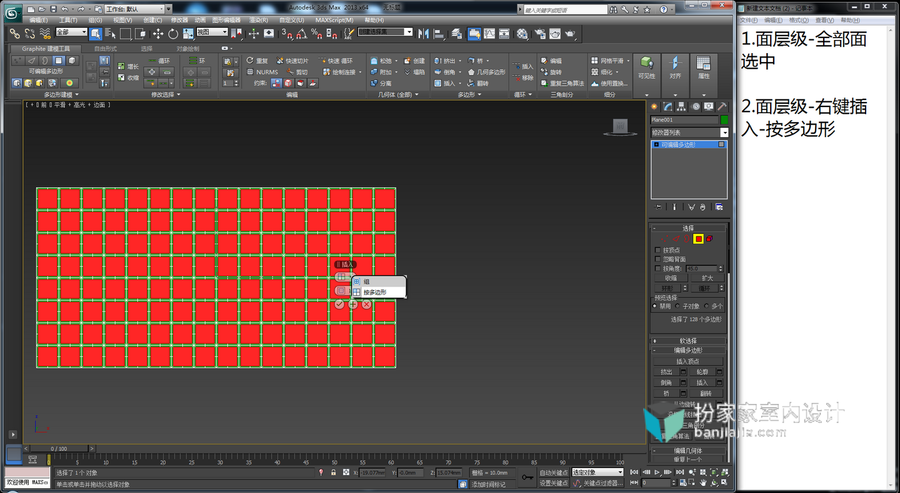Switch to the Graphite 建模工具 tab
Screen dimensions: 900x493
[46, 49]
